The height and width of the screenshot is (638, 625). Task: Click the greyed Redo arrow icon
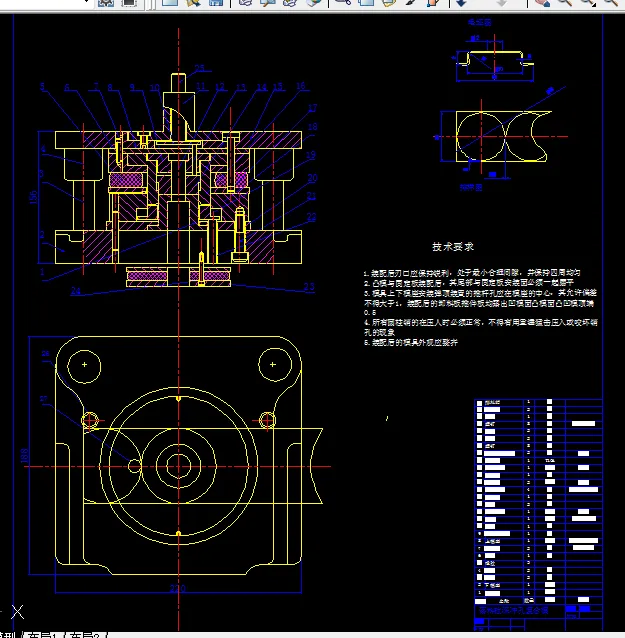[x=502, y=2]
